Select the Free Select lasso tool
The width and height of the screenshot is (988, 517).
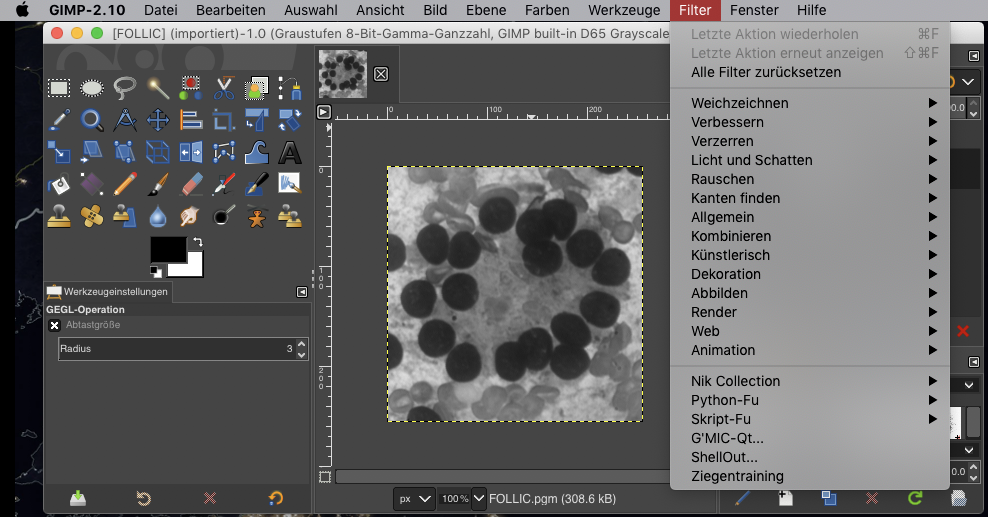(125, 89)
